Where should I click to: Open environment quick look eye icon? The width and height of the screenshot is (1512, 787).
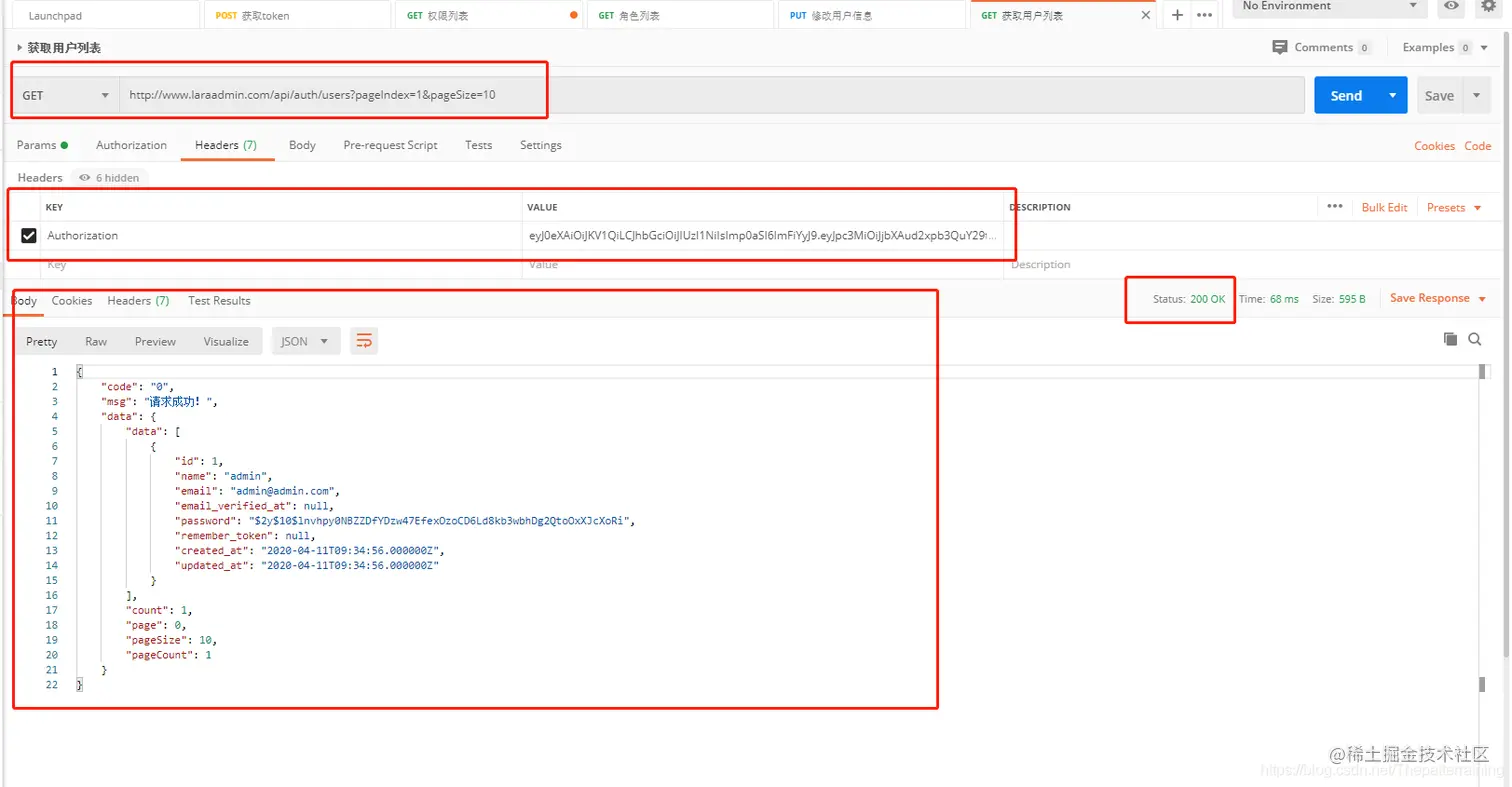1451,6
